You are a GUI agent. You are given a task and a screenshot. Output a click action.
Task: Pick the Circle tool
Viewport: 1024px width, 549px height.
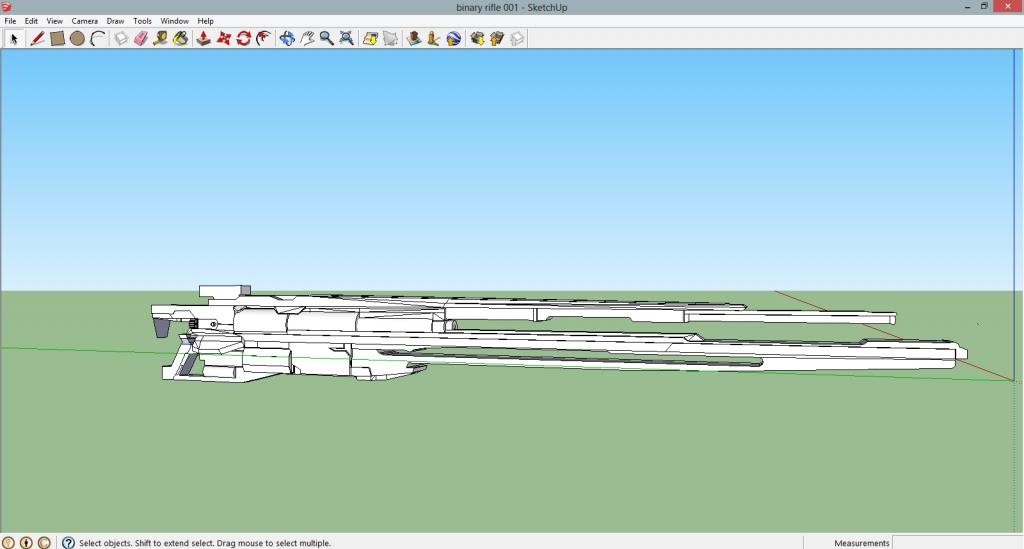(x=77, y=39)
